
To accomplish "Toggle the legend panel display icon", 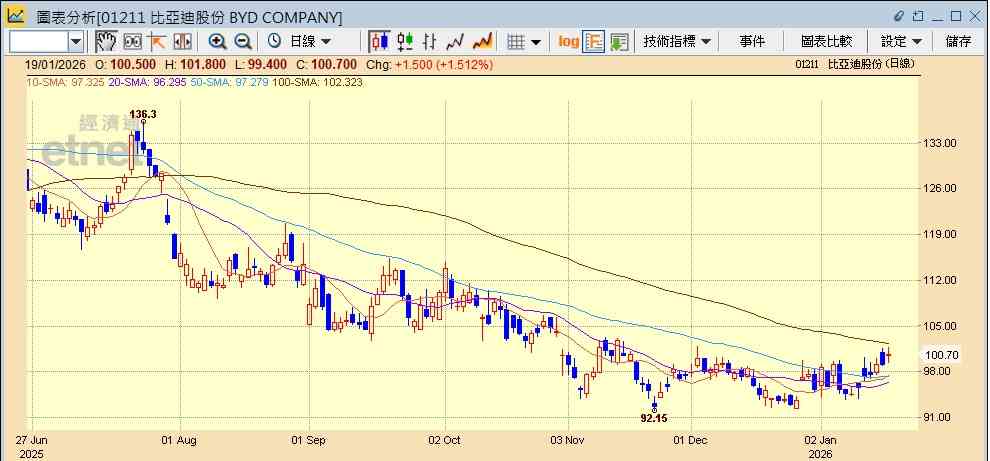I will point(593,42).
